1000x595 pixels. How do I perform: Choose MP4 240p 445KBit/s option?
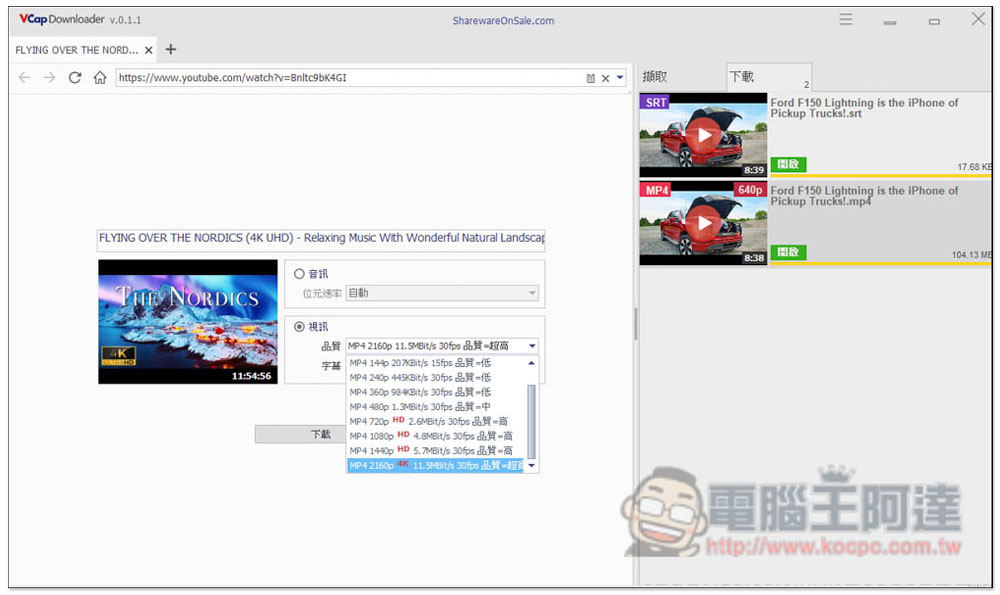tap(437, 378)
